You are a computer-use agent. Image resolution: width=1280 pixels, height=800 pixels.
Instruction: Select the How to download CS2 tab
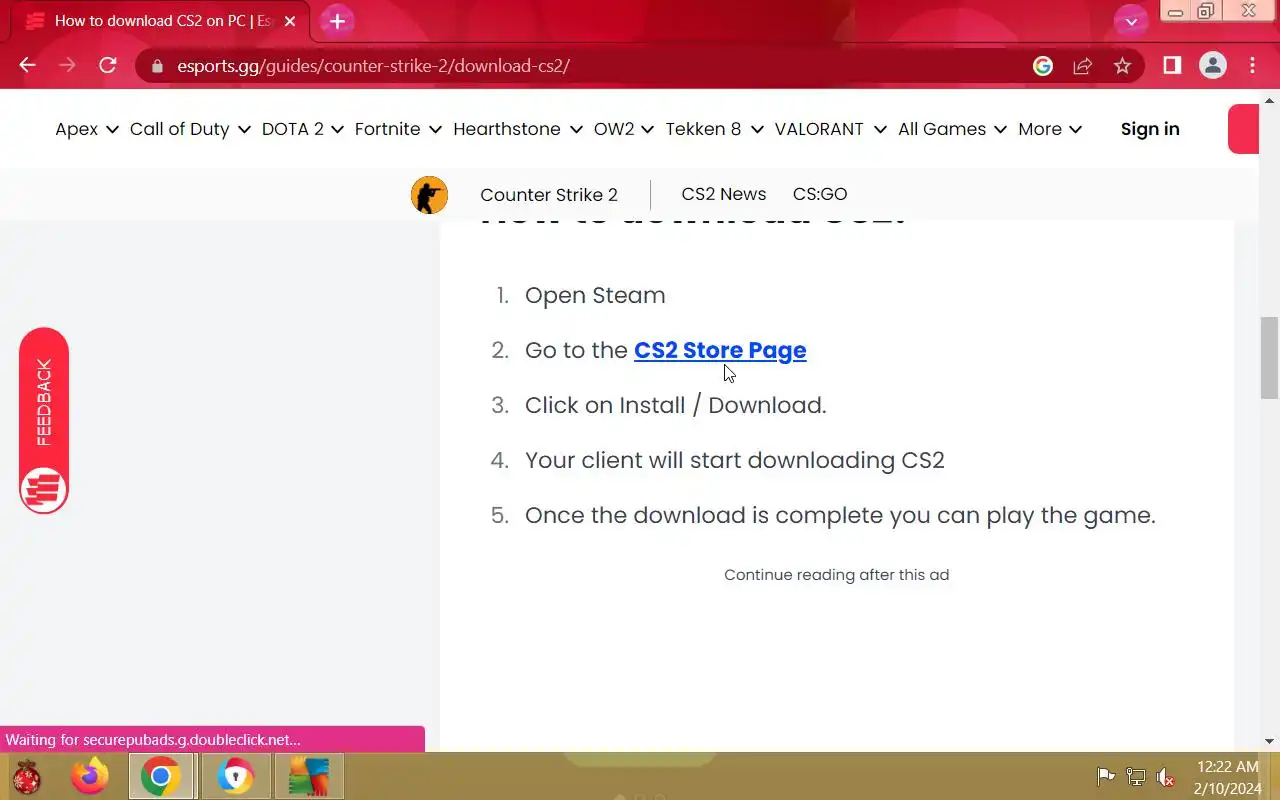coord(160,21)
